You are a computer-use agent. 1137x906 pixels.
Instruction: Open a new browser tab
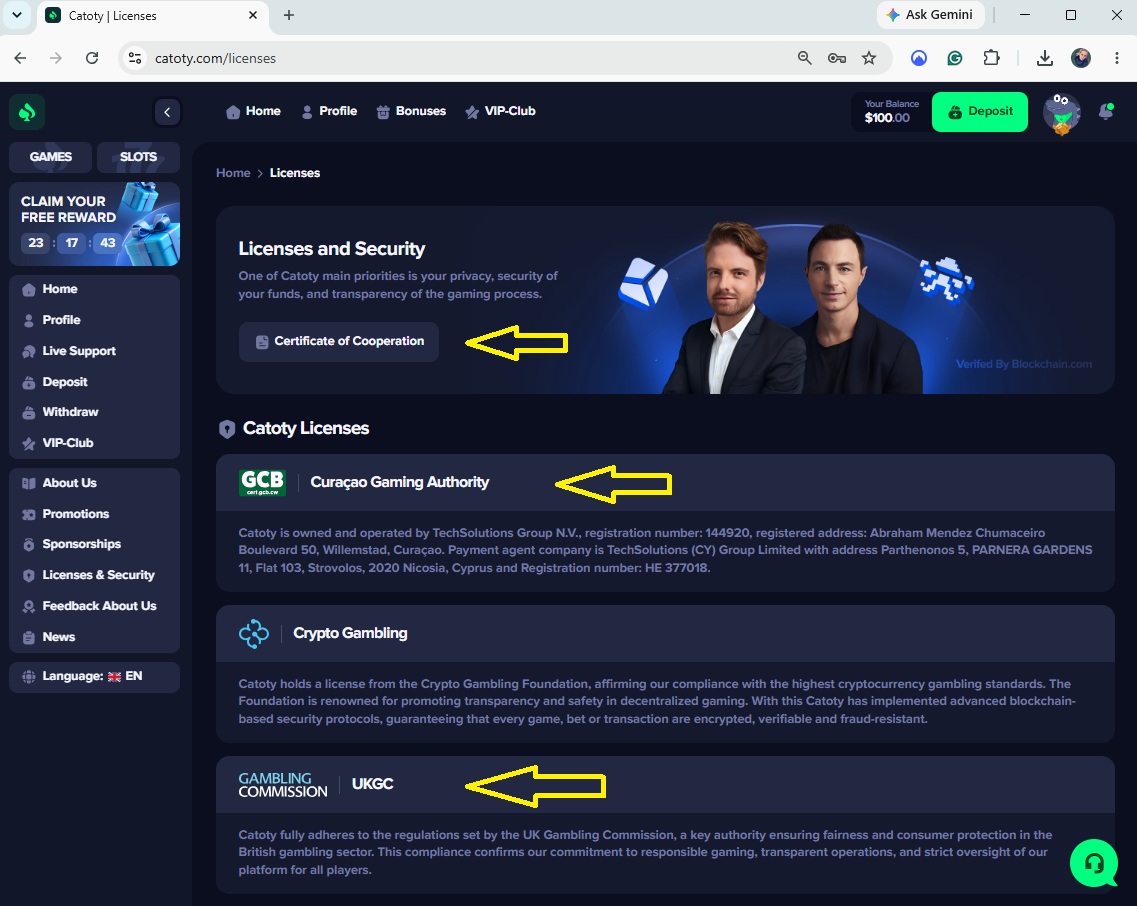pyautogui.click(x=289, y=15)
